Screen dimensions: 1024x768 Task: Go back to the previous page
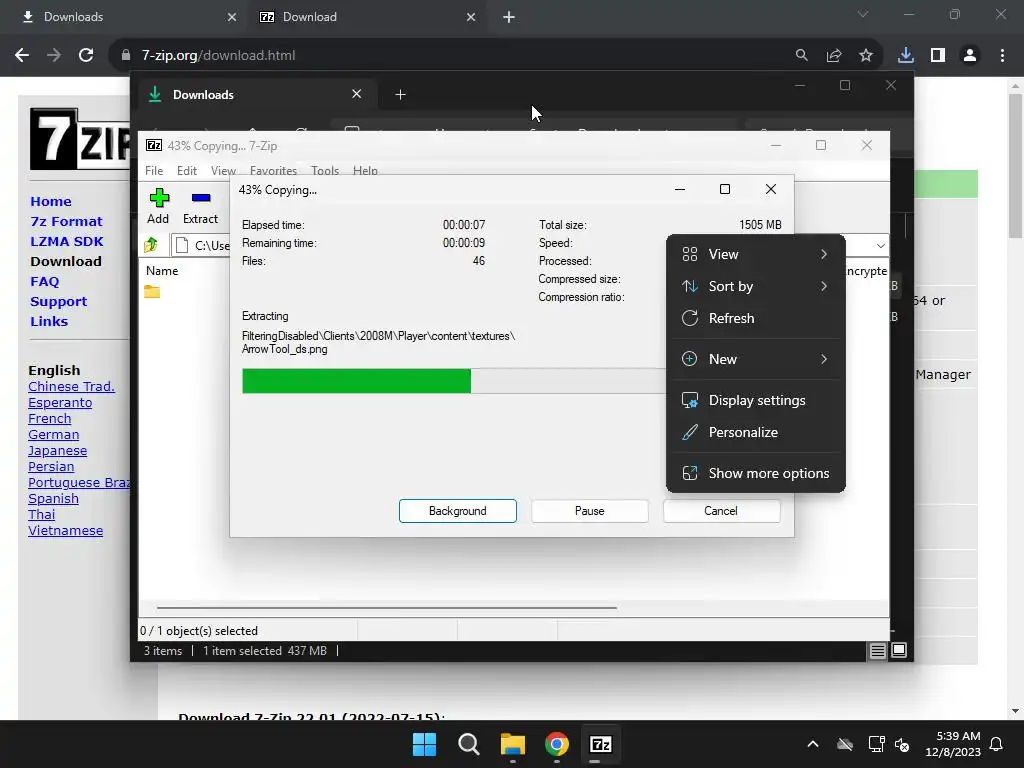coord(22,56)
